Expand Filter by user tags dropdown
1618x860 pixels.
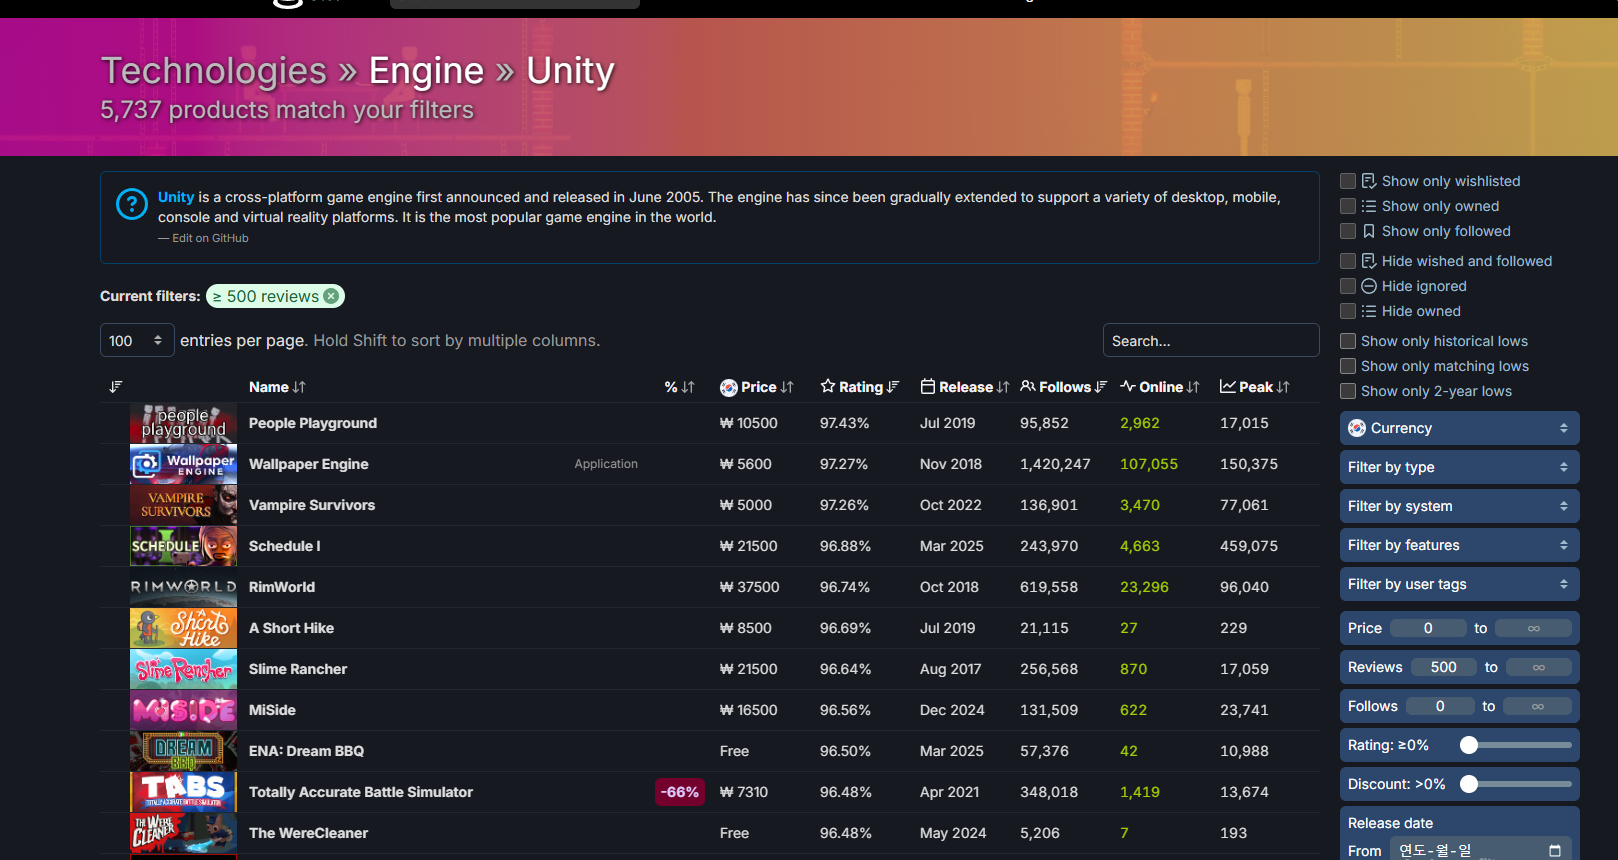point(1460,584)
